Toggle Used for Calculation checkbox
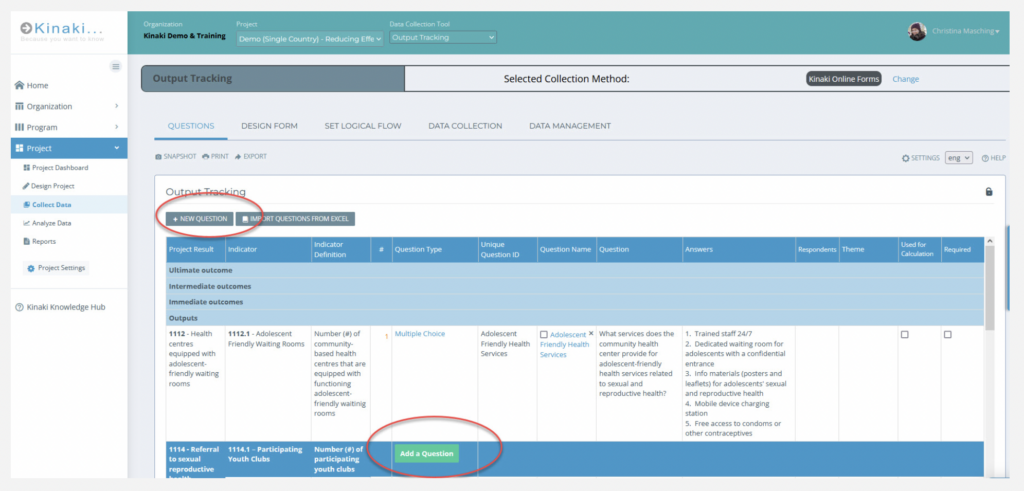Viewport: 1024px width, 491px height. pos(904,334)
